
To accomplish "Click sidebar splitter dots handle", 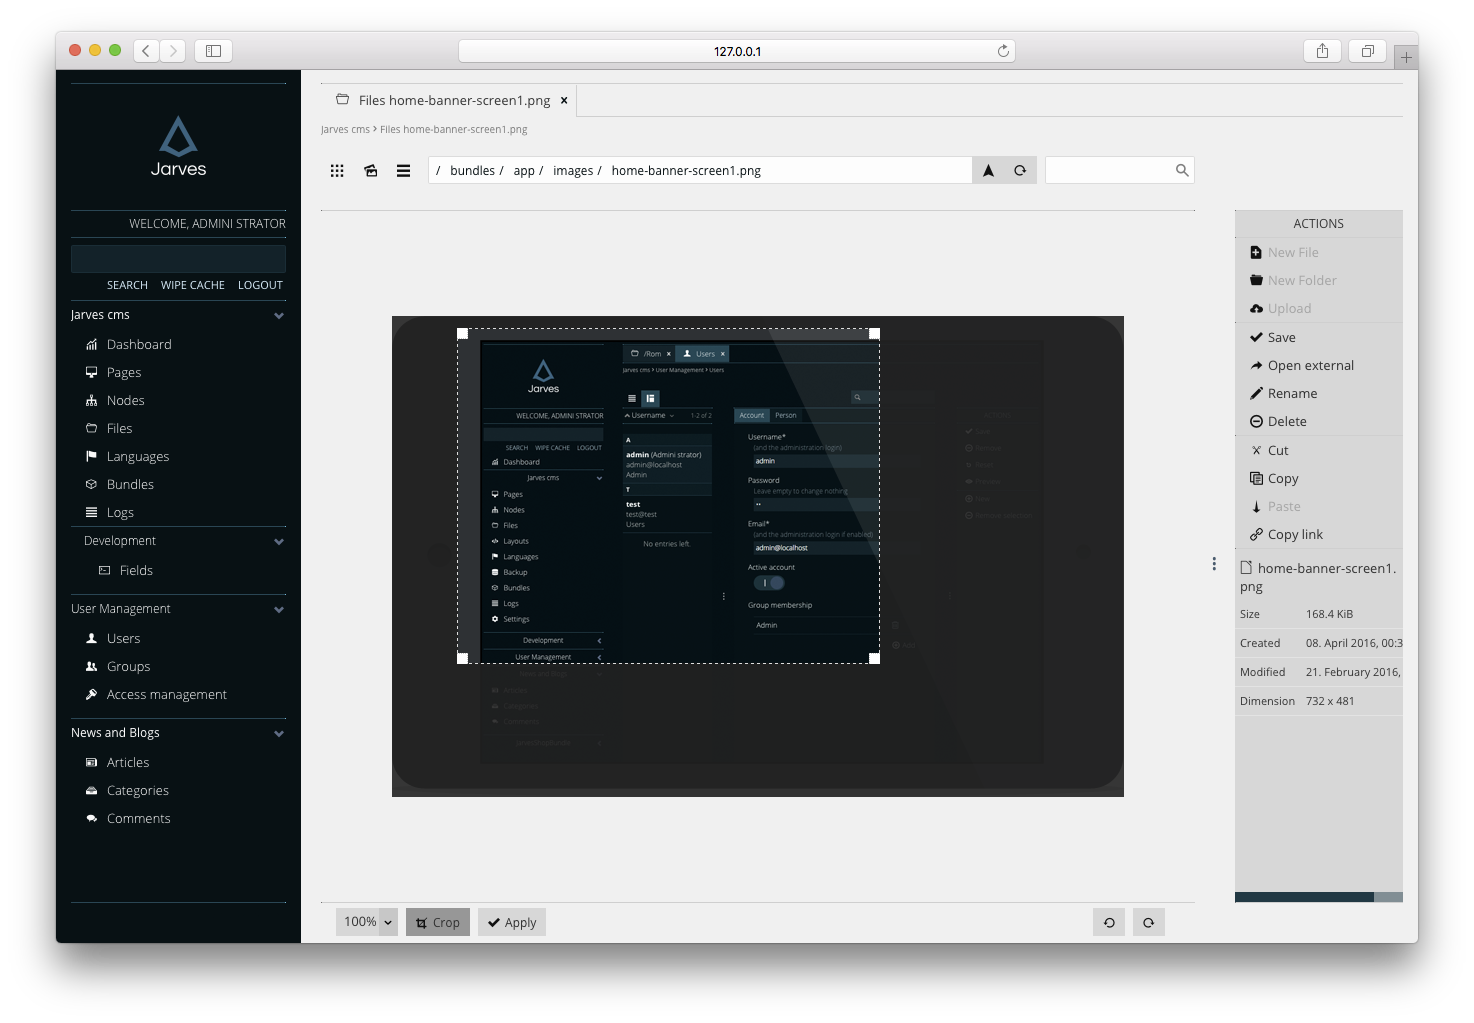I will (1214, 564).
